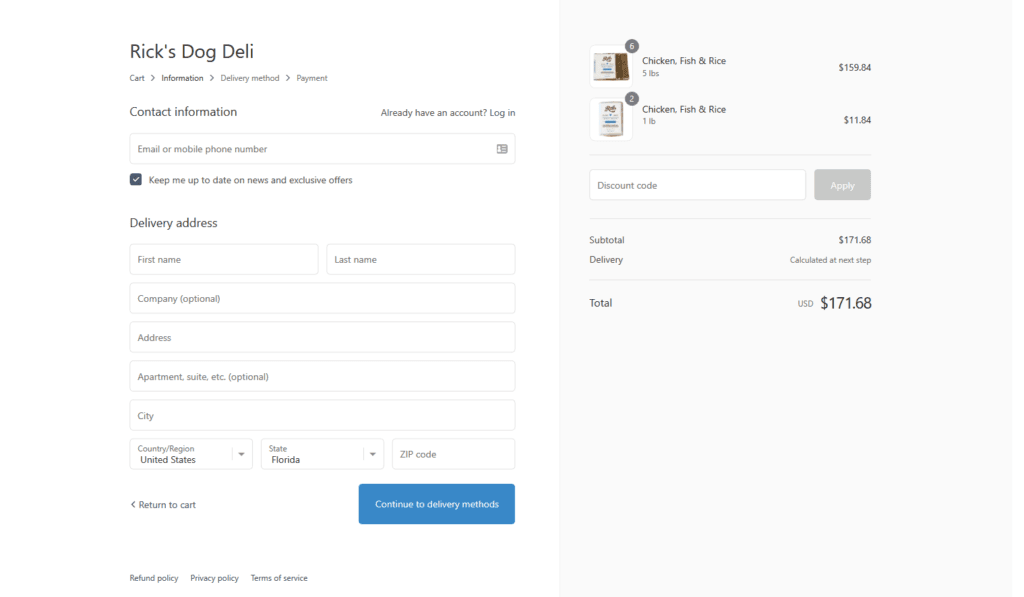This screenshot has width=1024, height=597.
Task: Expand the State dropdown showing Florida
Action: pos(322,454)
